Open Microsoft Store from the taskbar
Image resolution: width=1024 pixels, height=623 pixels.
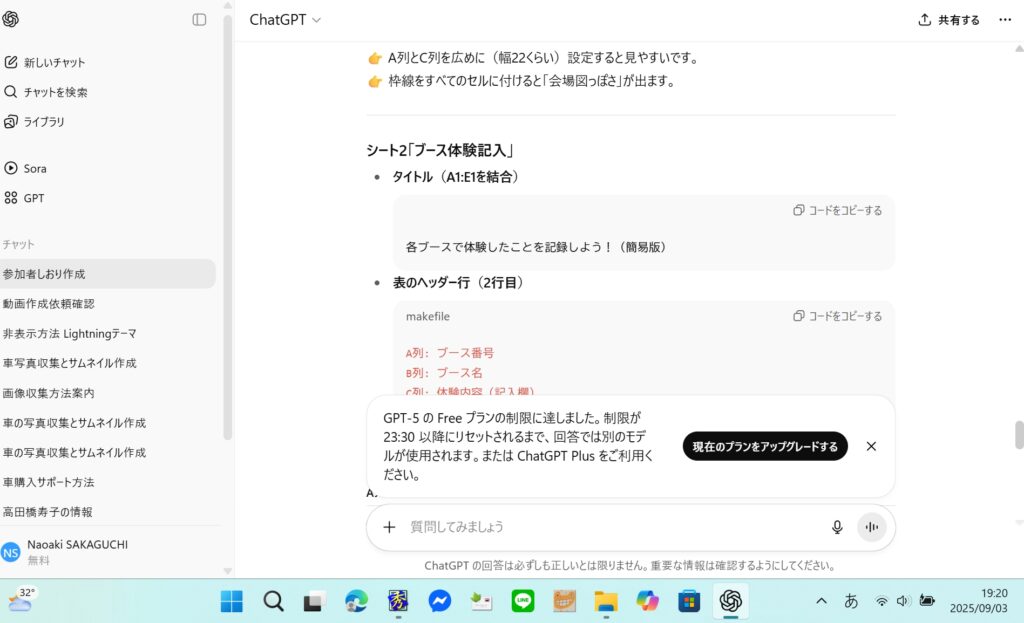tap(689, 601)
